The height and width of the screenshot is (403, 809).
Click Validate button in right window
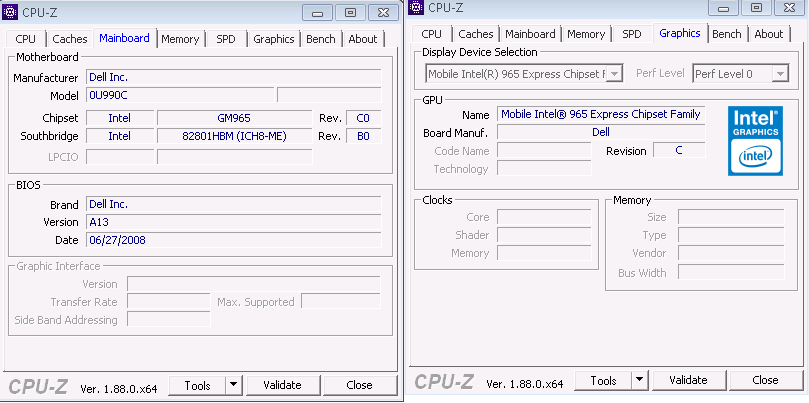[688, 380]
